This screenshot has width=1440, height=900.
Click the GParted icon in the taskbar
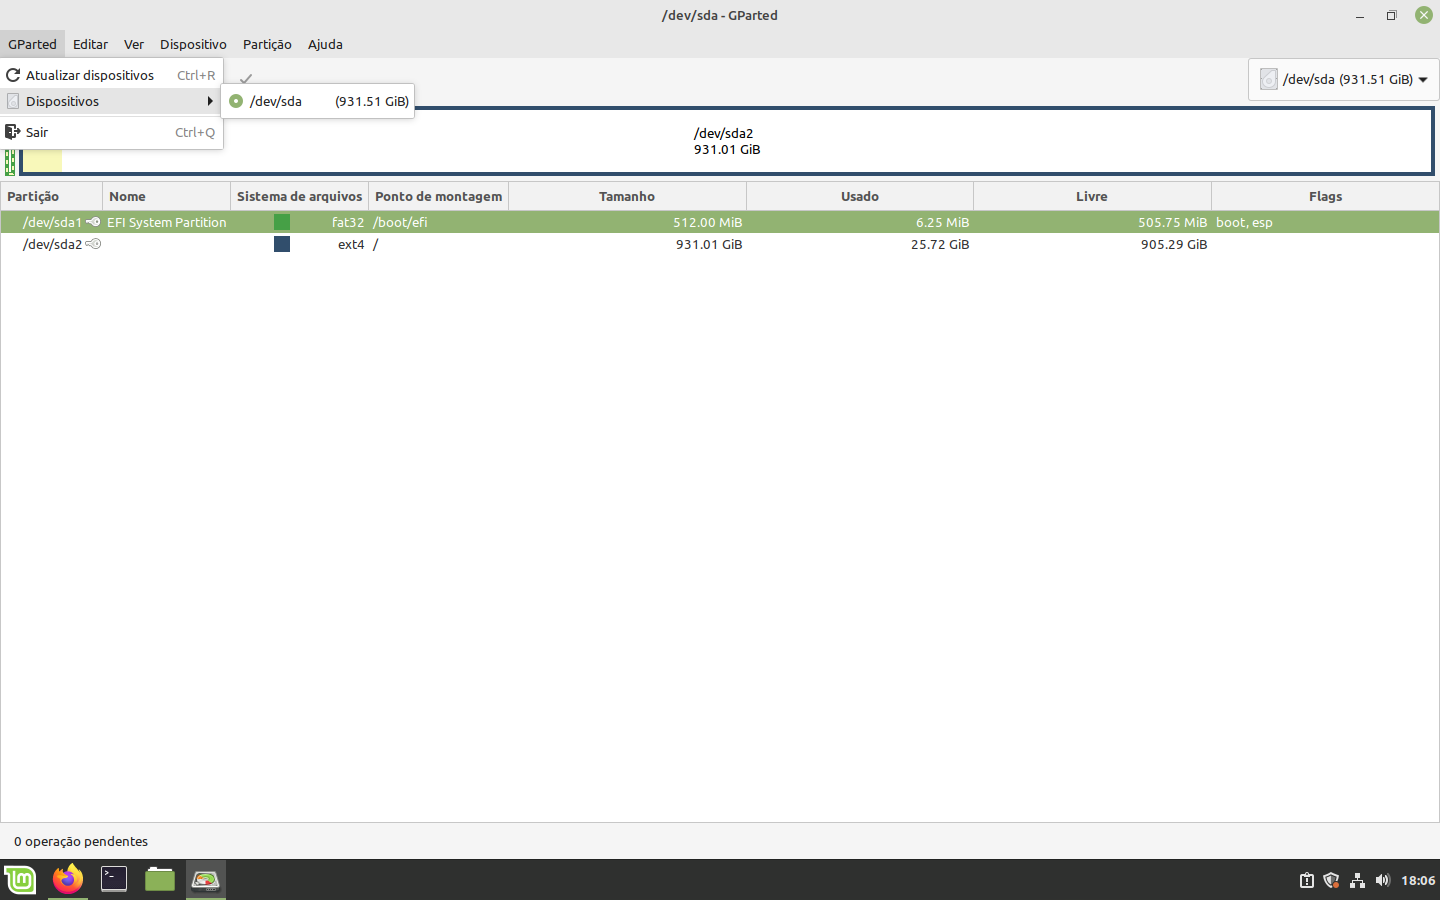(x=206, y=880)
